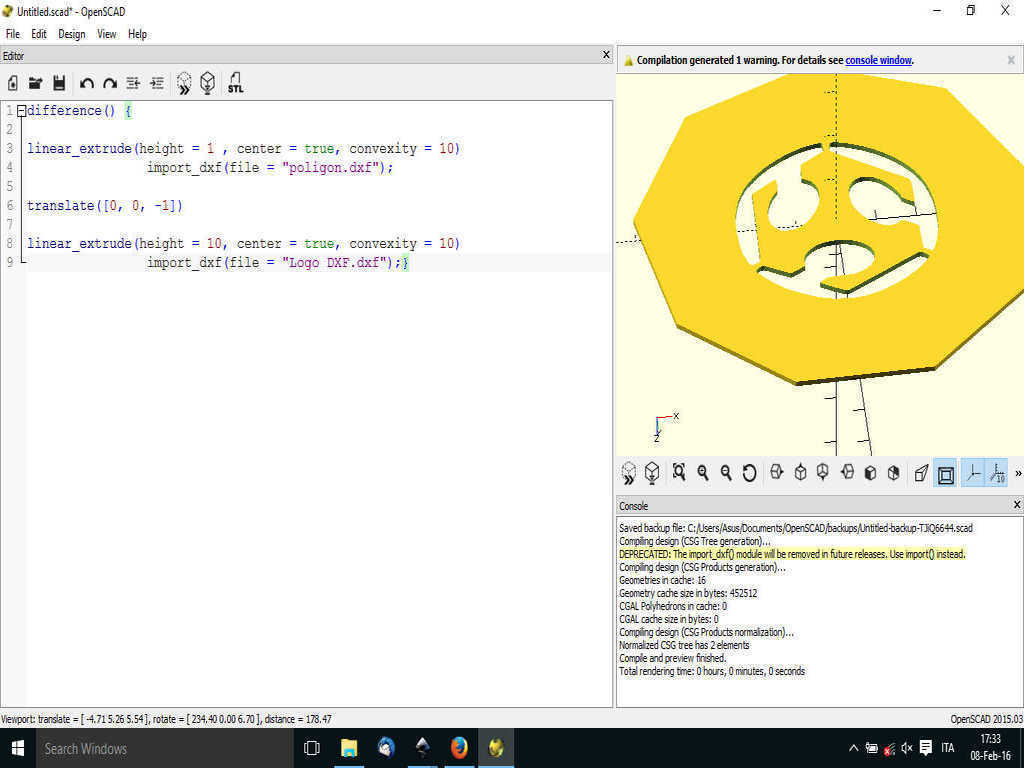The width and height of the screenshot is (1024, 768).
Task: Click the DEPRECATED warning line in console
Action: [x=792, y=554]
